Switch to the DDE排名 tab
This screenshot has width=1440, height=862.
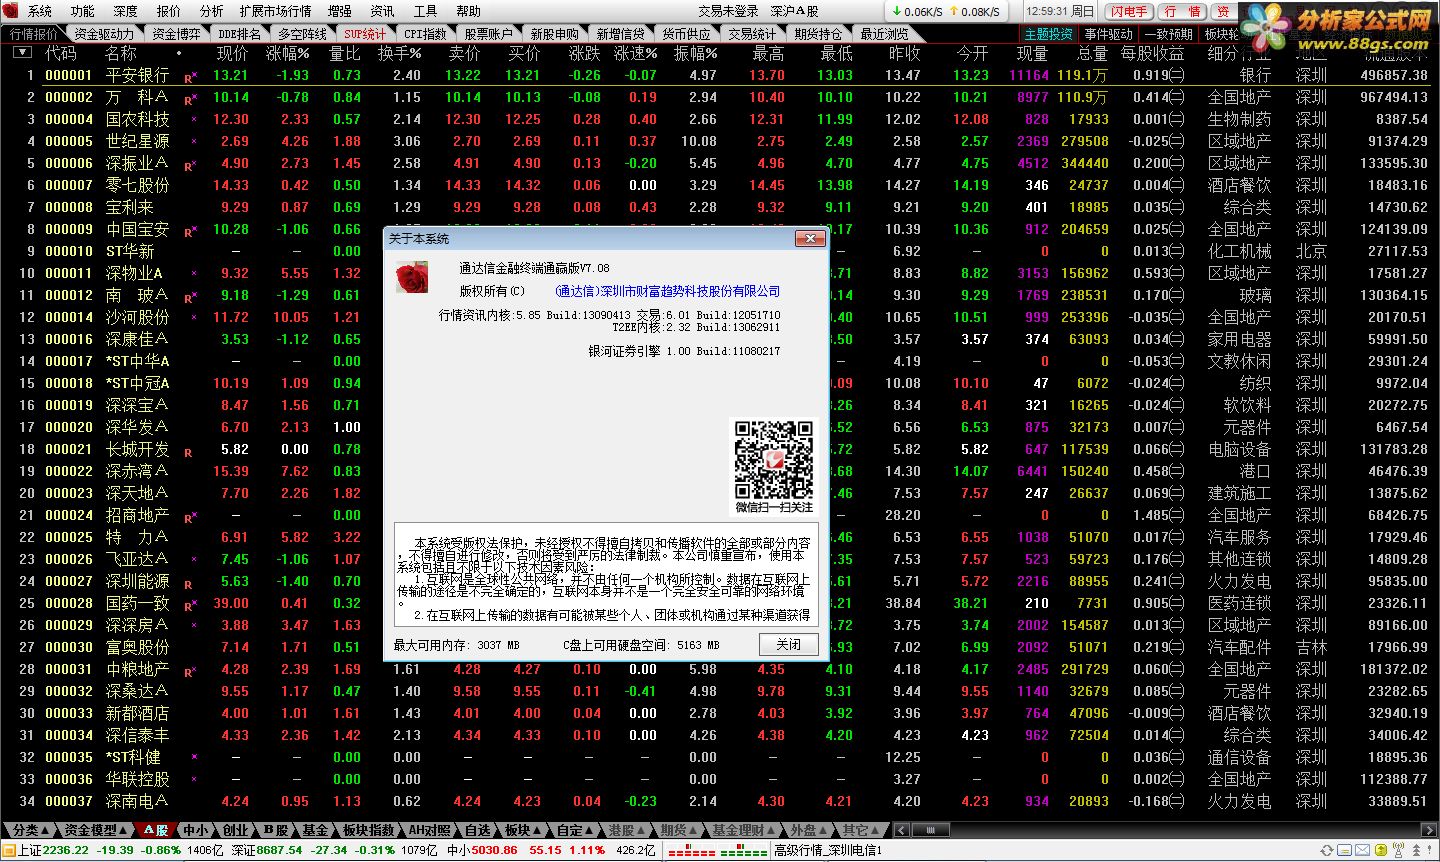pyautogui.click(x=239, y=34)
